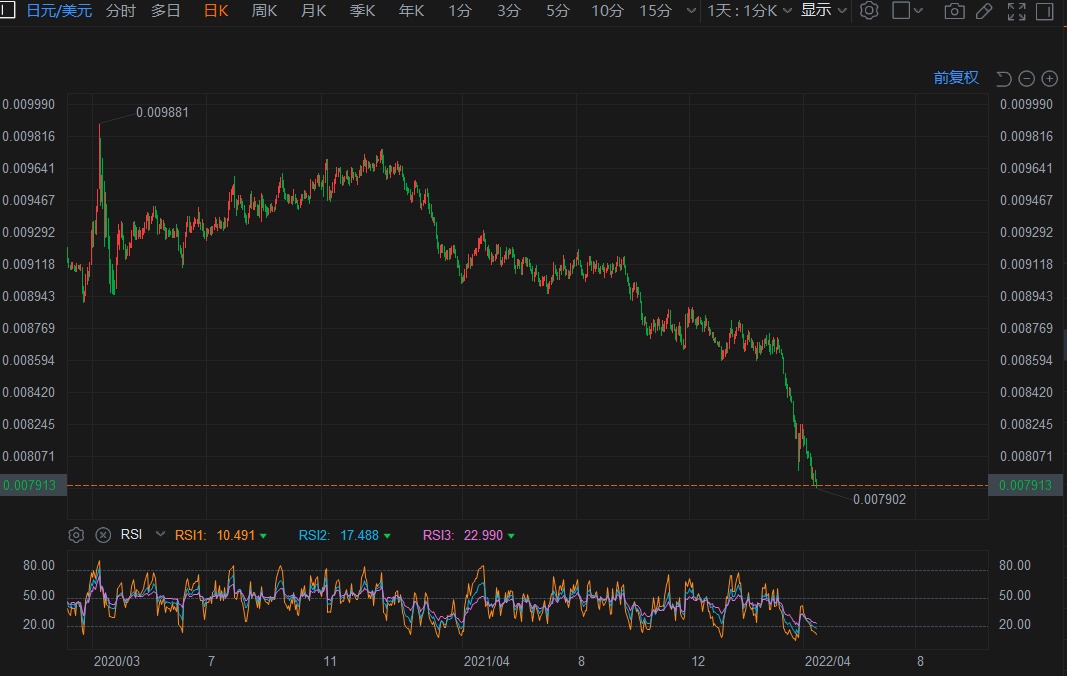1067x676 pixels.
Task: Remove the RSI indicator panel
Action: 102,535
